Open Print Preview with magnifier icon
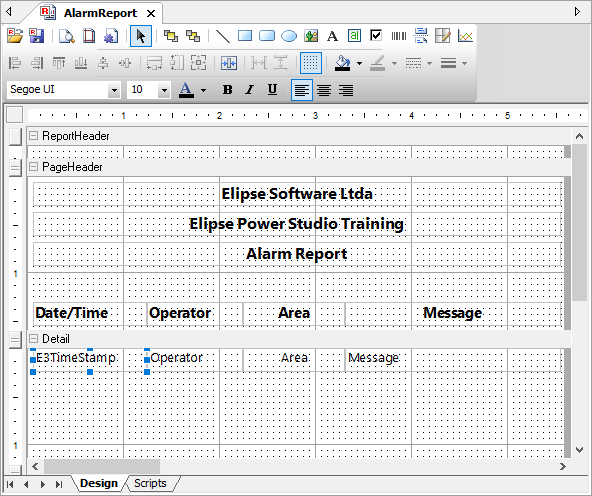 point(67,36)
